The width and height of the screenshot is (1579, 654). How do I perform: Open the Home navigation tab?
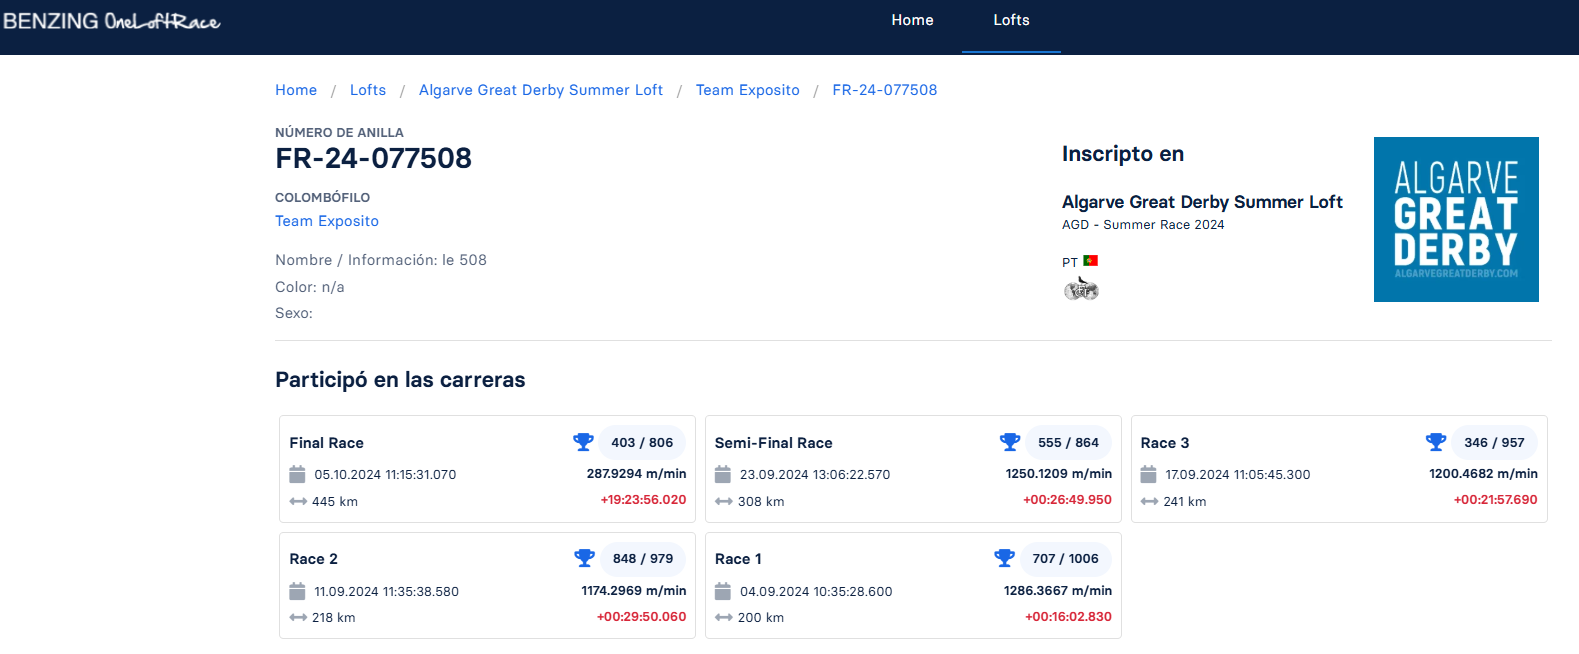click(912, 20)
